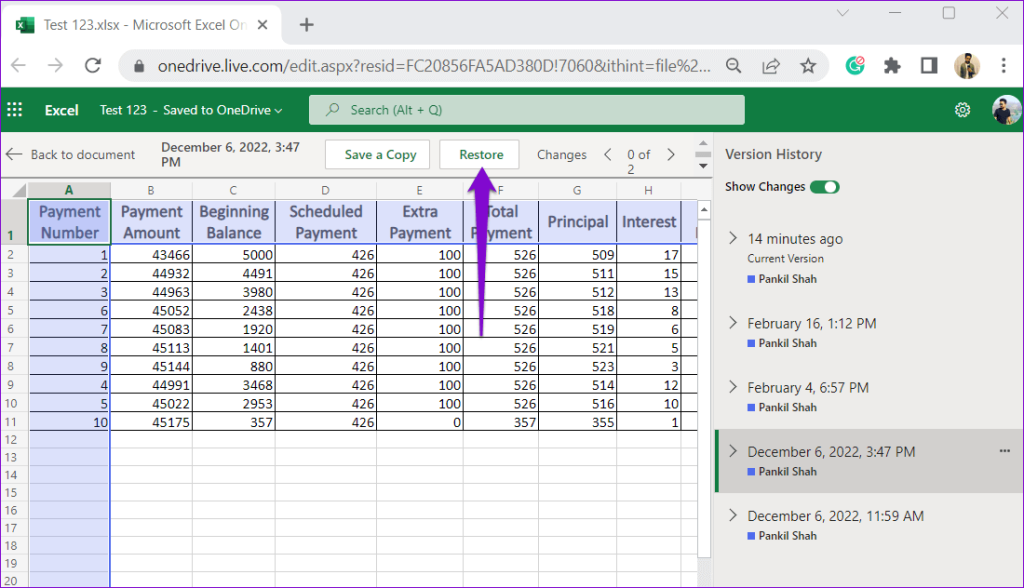This screenshot has height=588, width=1024.
Task: Click the Search (Alt + Q) box
Action: pyautogui.click(x=526, y=110)
